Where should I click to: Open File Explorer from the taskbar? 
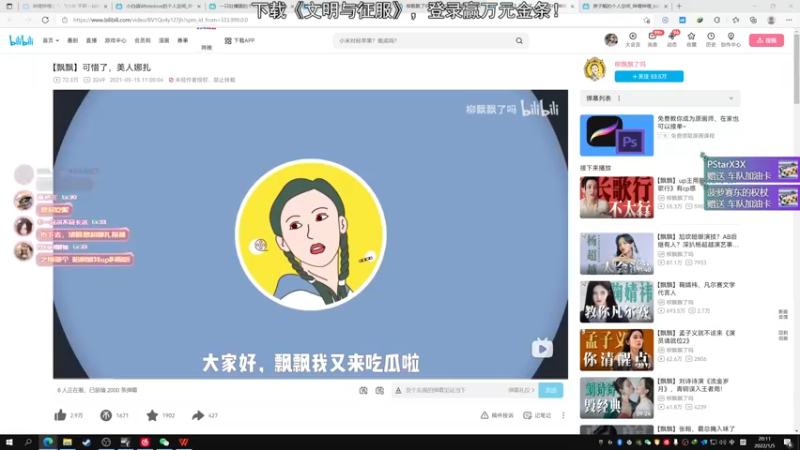(67, 442)
